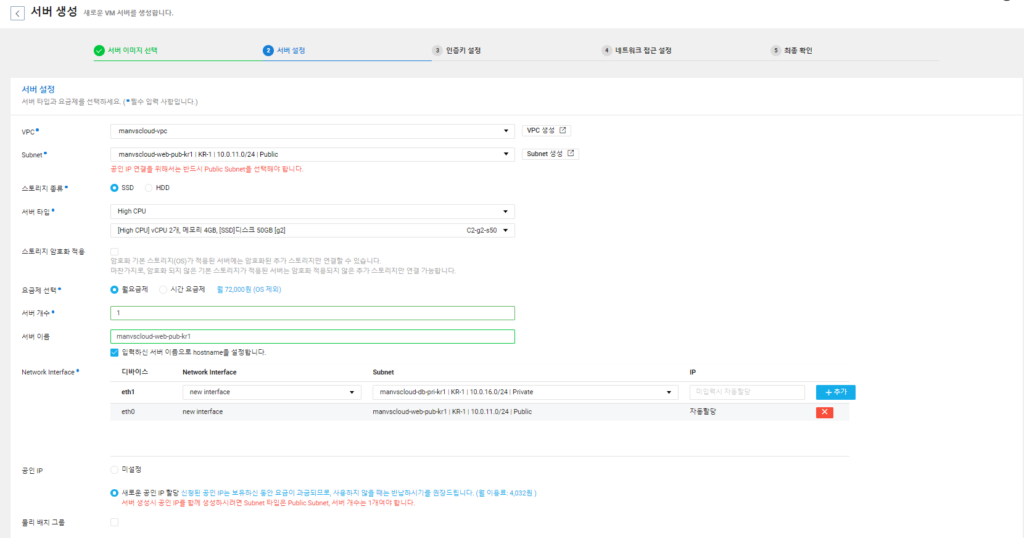Click the 서버 생성 page title
Screen dimensions: 1024x538
[54, 12]
